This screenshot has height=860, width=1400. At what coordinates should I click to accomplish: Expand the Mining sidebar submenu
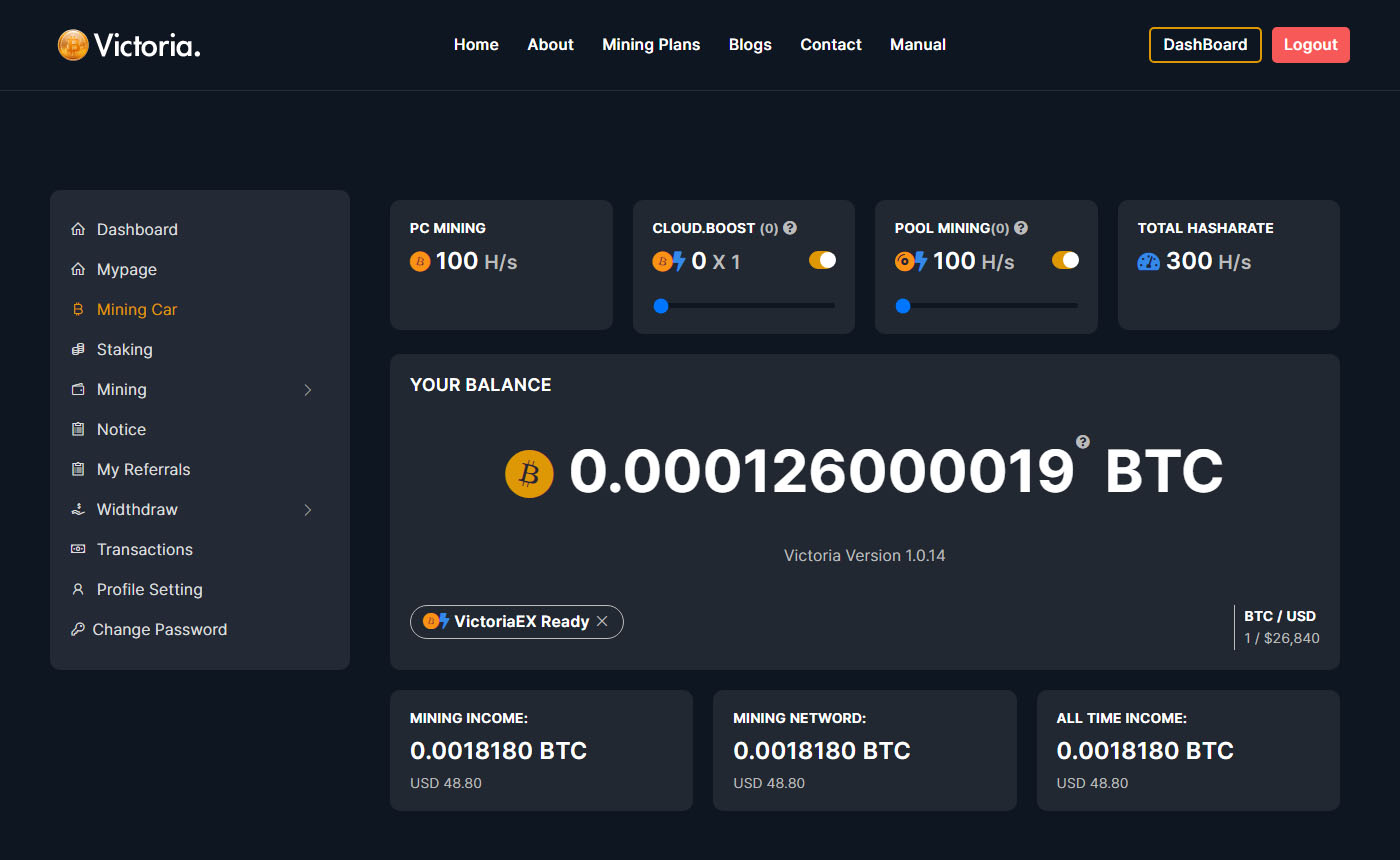[x=308, y=390]
